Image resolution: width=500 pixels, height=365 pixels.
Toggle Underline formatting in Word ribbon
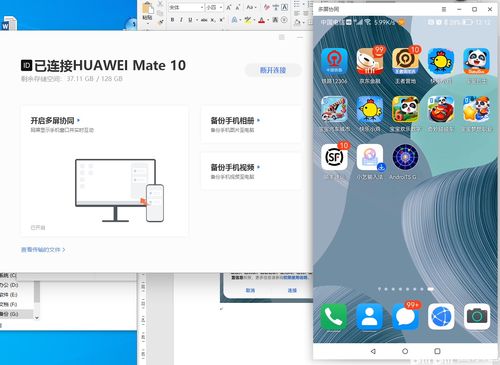coord(190,20)
